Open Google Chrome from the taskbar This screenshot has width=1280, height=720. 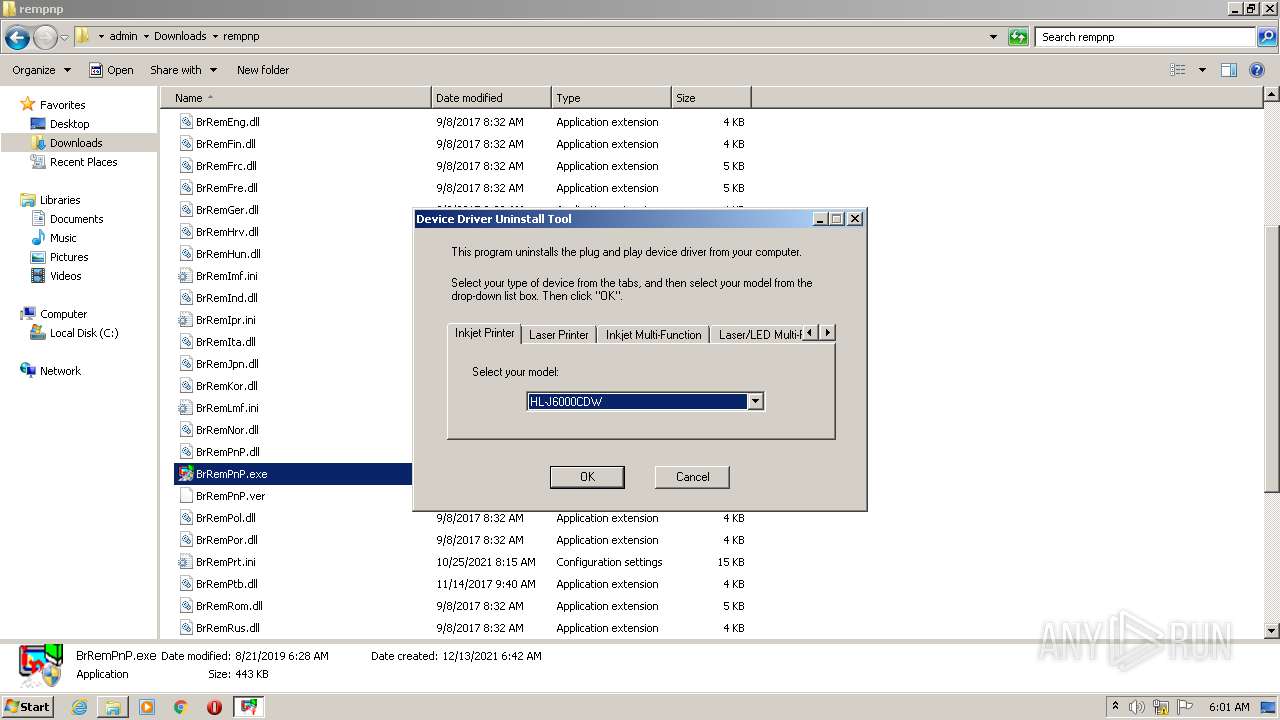click(181, 707)
